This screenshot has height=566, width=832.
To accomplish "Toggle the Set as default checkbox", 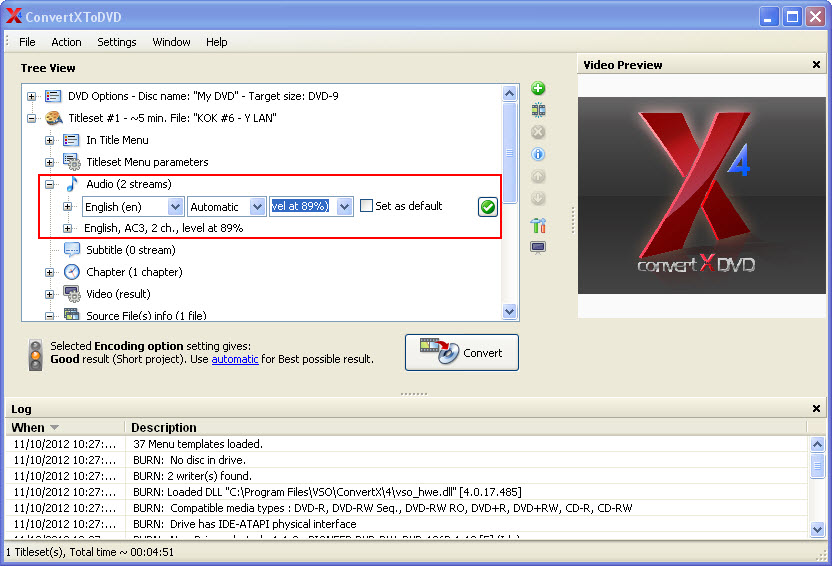I will point(366,206).
